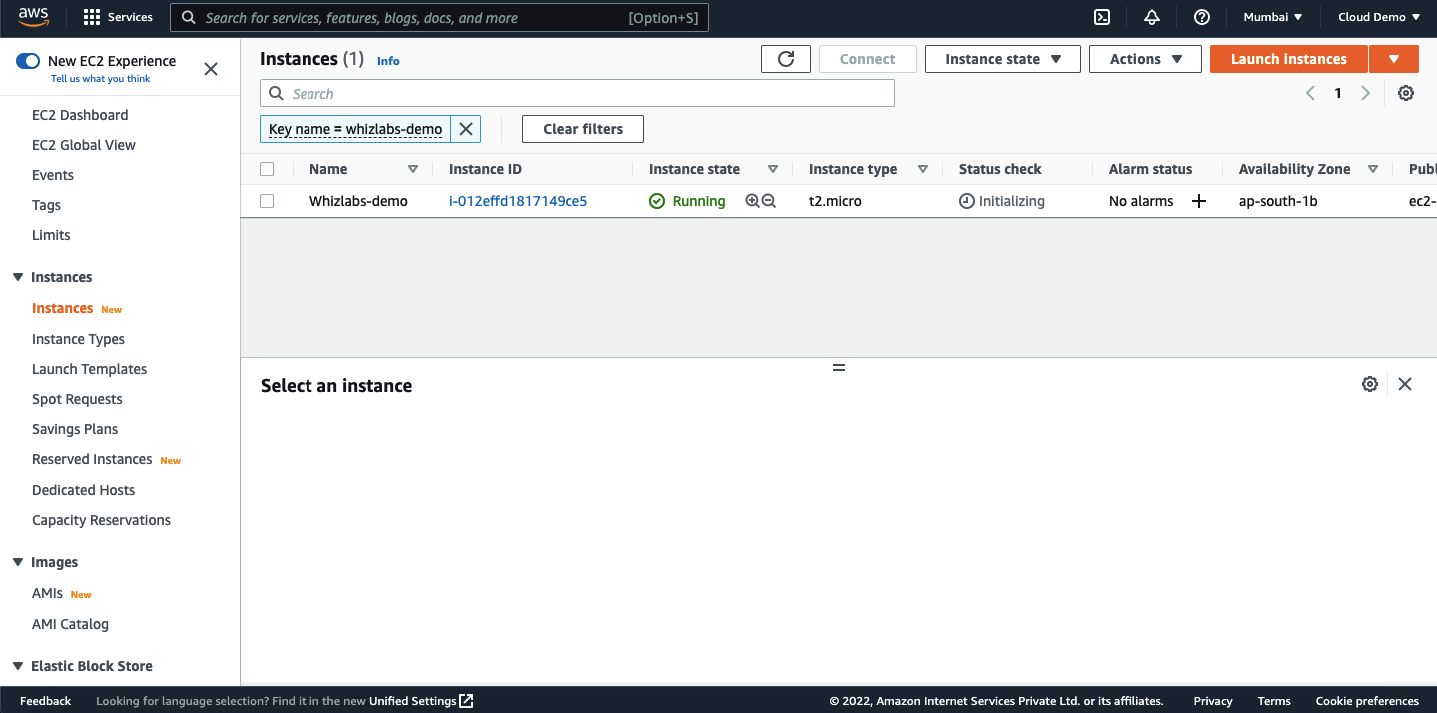Collapse the Images sidebar section
Viewport: 1437px width, 713px height.
click(18, 562)
